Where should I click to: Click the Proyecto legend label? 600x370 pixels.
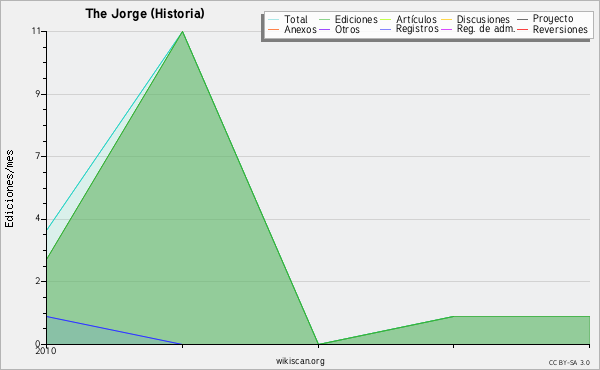pyautogui.click(x=553, y=19)
